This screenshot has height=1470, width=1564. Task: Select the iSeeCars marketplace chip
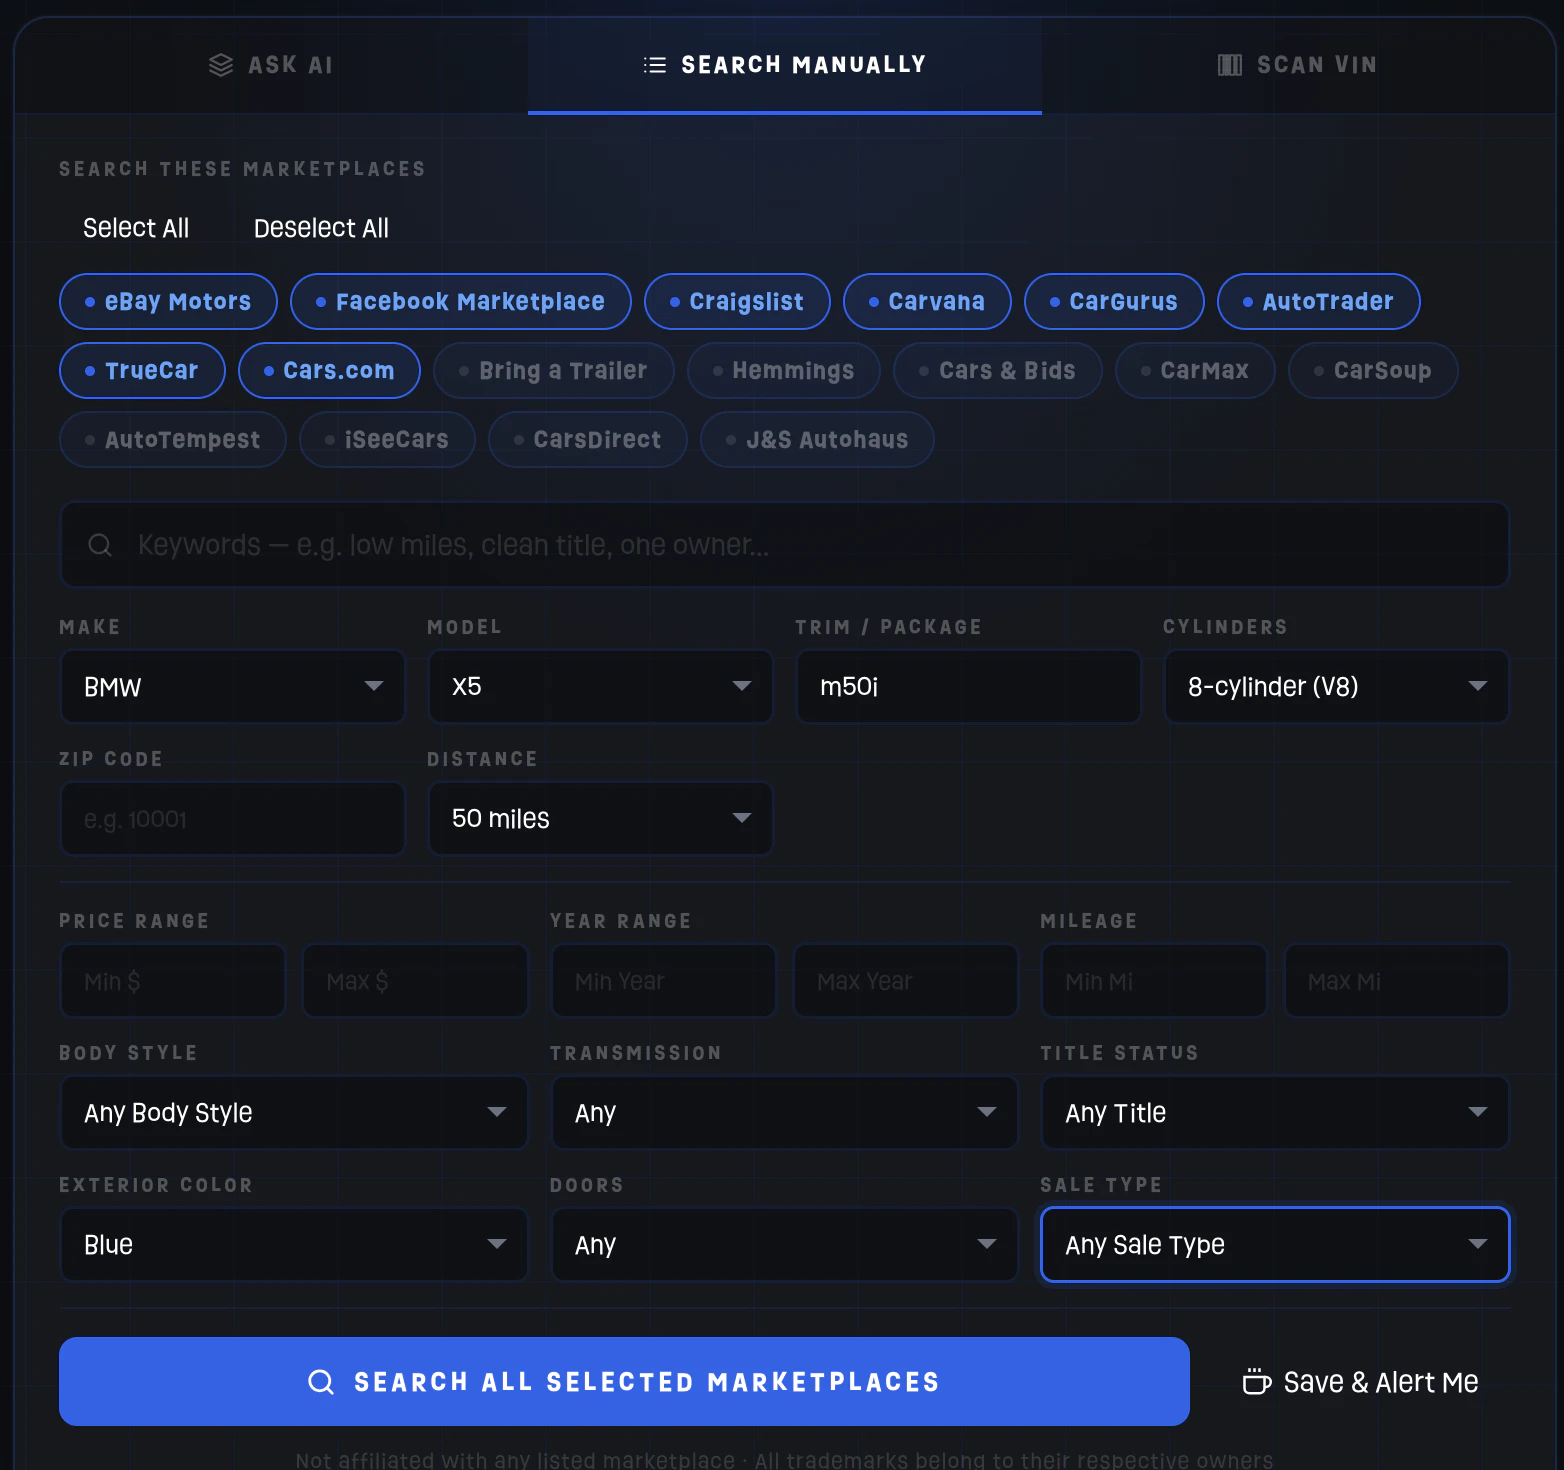coord(387,439)
